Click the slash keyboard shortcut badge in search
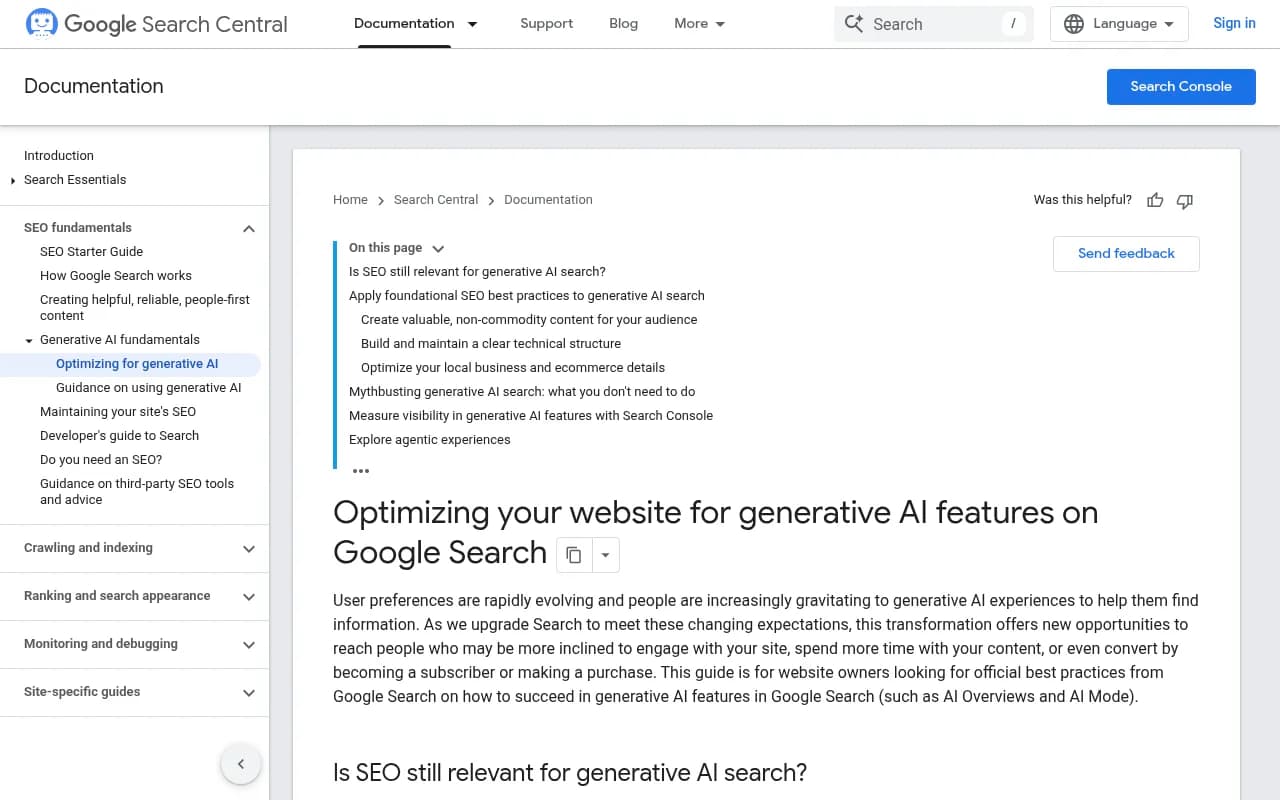Screen dimensions: 1280x800 (1014, 24)
